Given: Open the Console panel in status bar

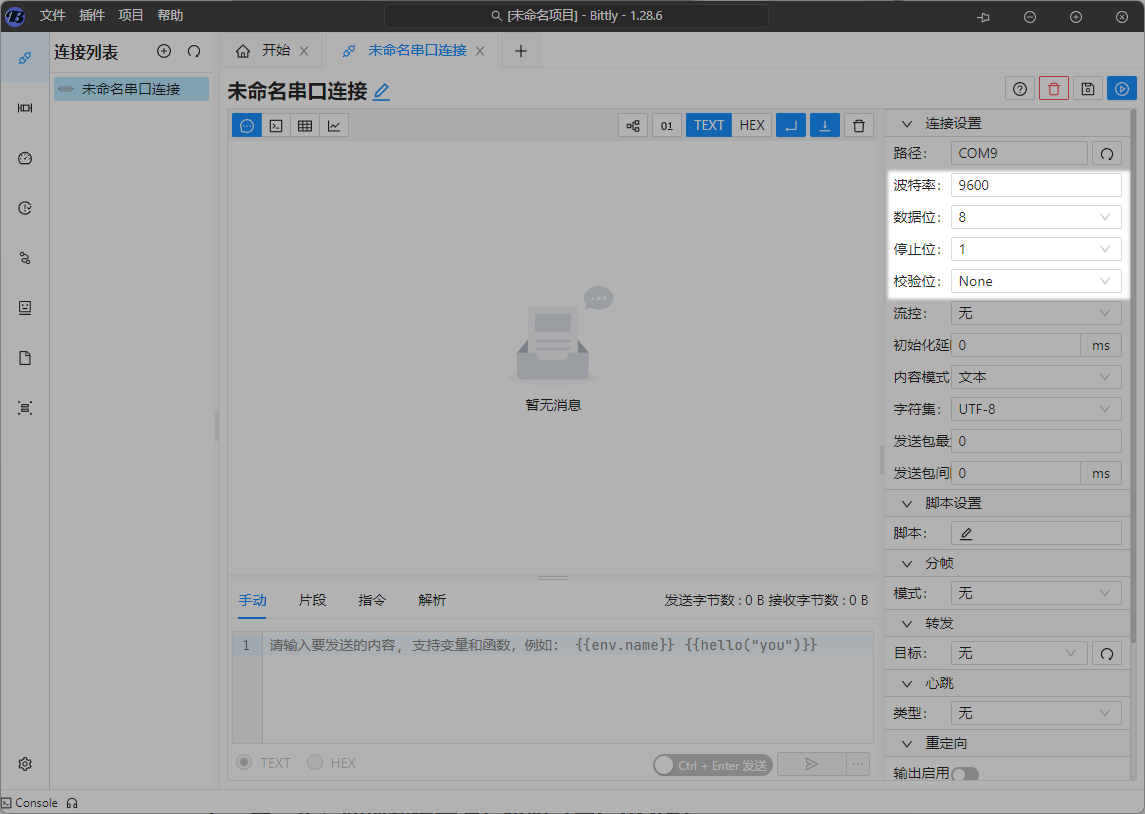Looking at the screenshot, I should (30, 803).
